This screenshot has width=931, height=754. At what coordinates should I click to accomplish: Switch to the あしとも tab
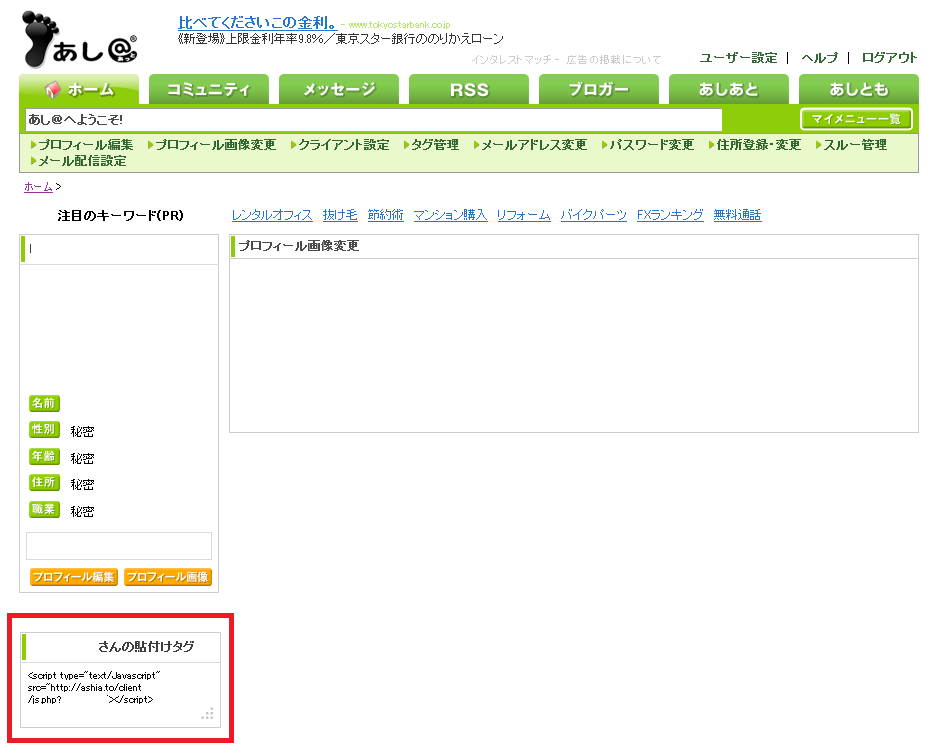point(859,90)
